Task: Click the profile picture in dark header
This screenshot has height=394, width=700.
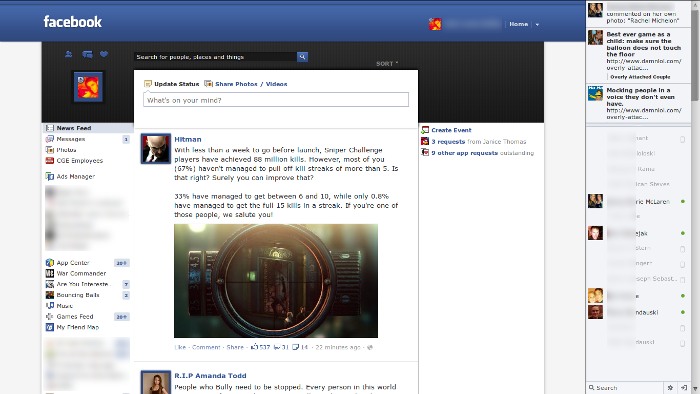Action: tap(88, 87)
